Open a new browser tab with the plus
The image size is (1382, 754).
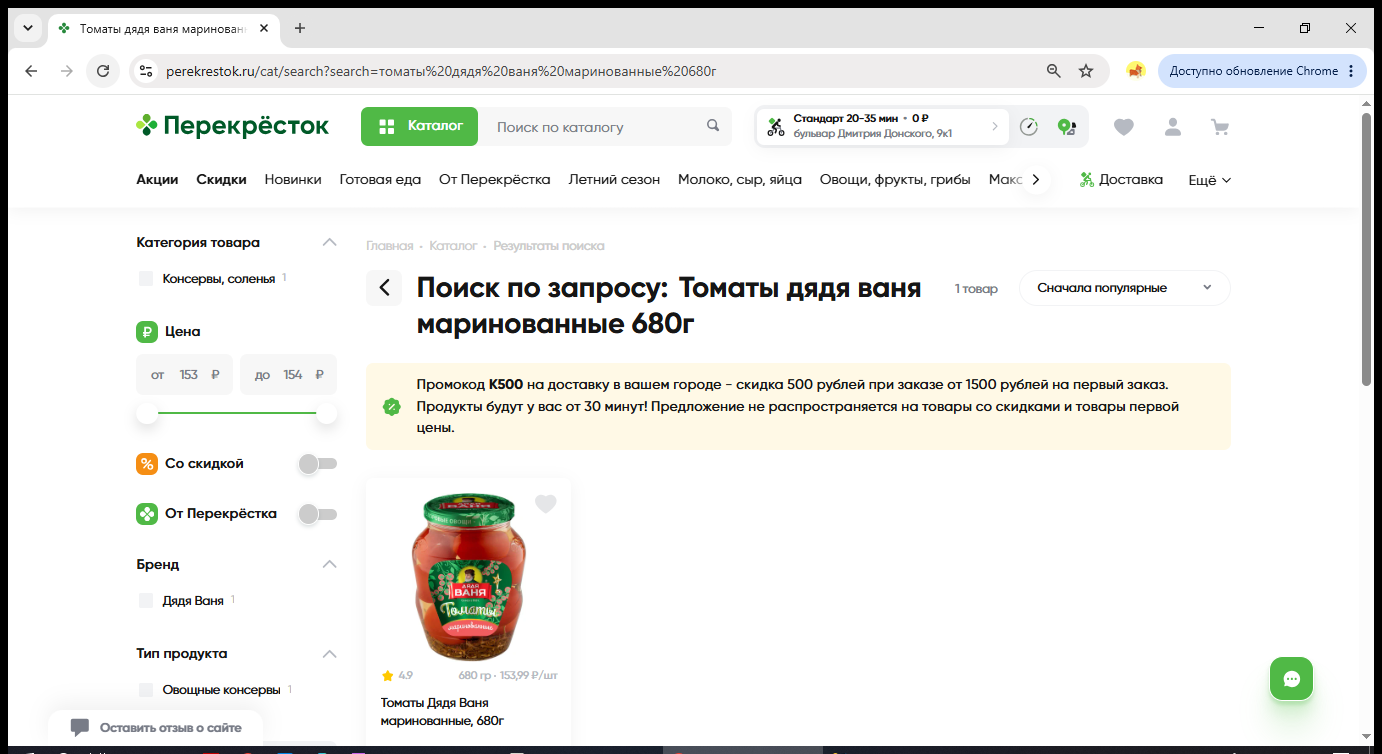click(300, 28)
